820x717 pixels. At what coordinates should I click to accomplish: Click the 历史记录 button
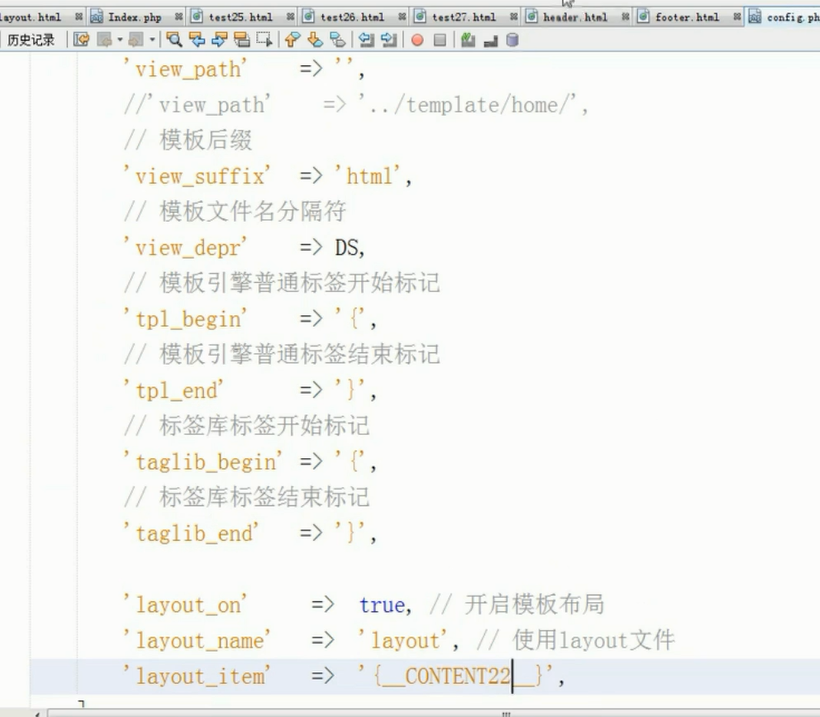pos(30,41)
